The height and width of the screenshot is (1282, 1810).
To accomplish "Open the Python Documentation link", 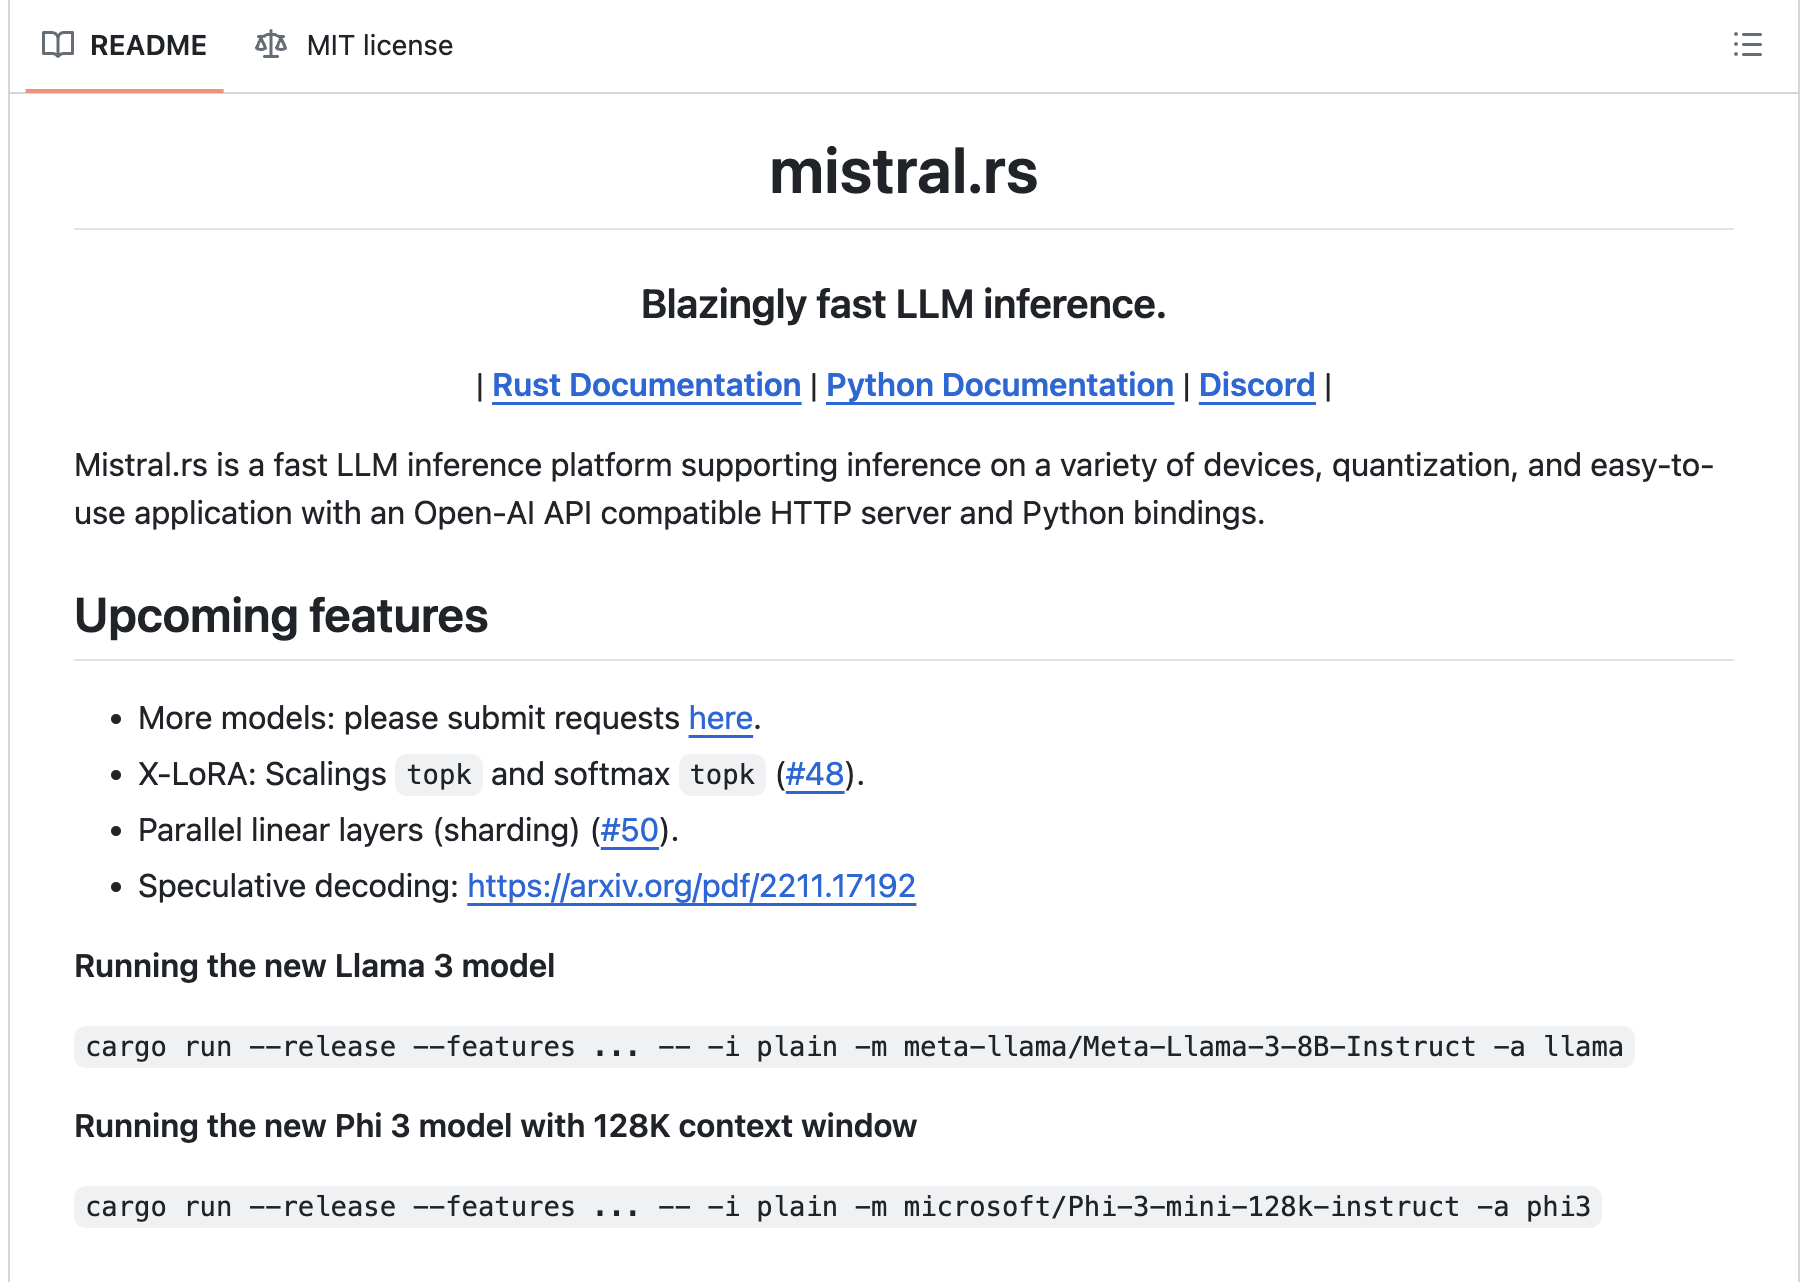I will pos(1000,385).
